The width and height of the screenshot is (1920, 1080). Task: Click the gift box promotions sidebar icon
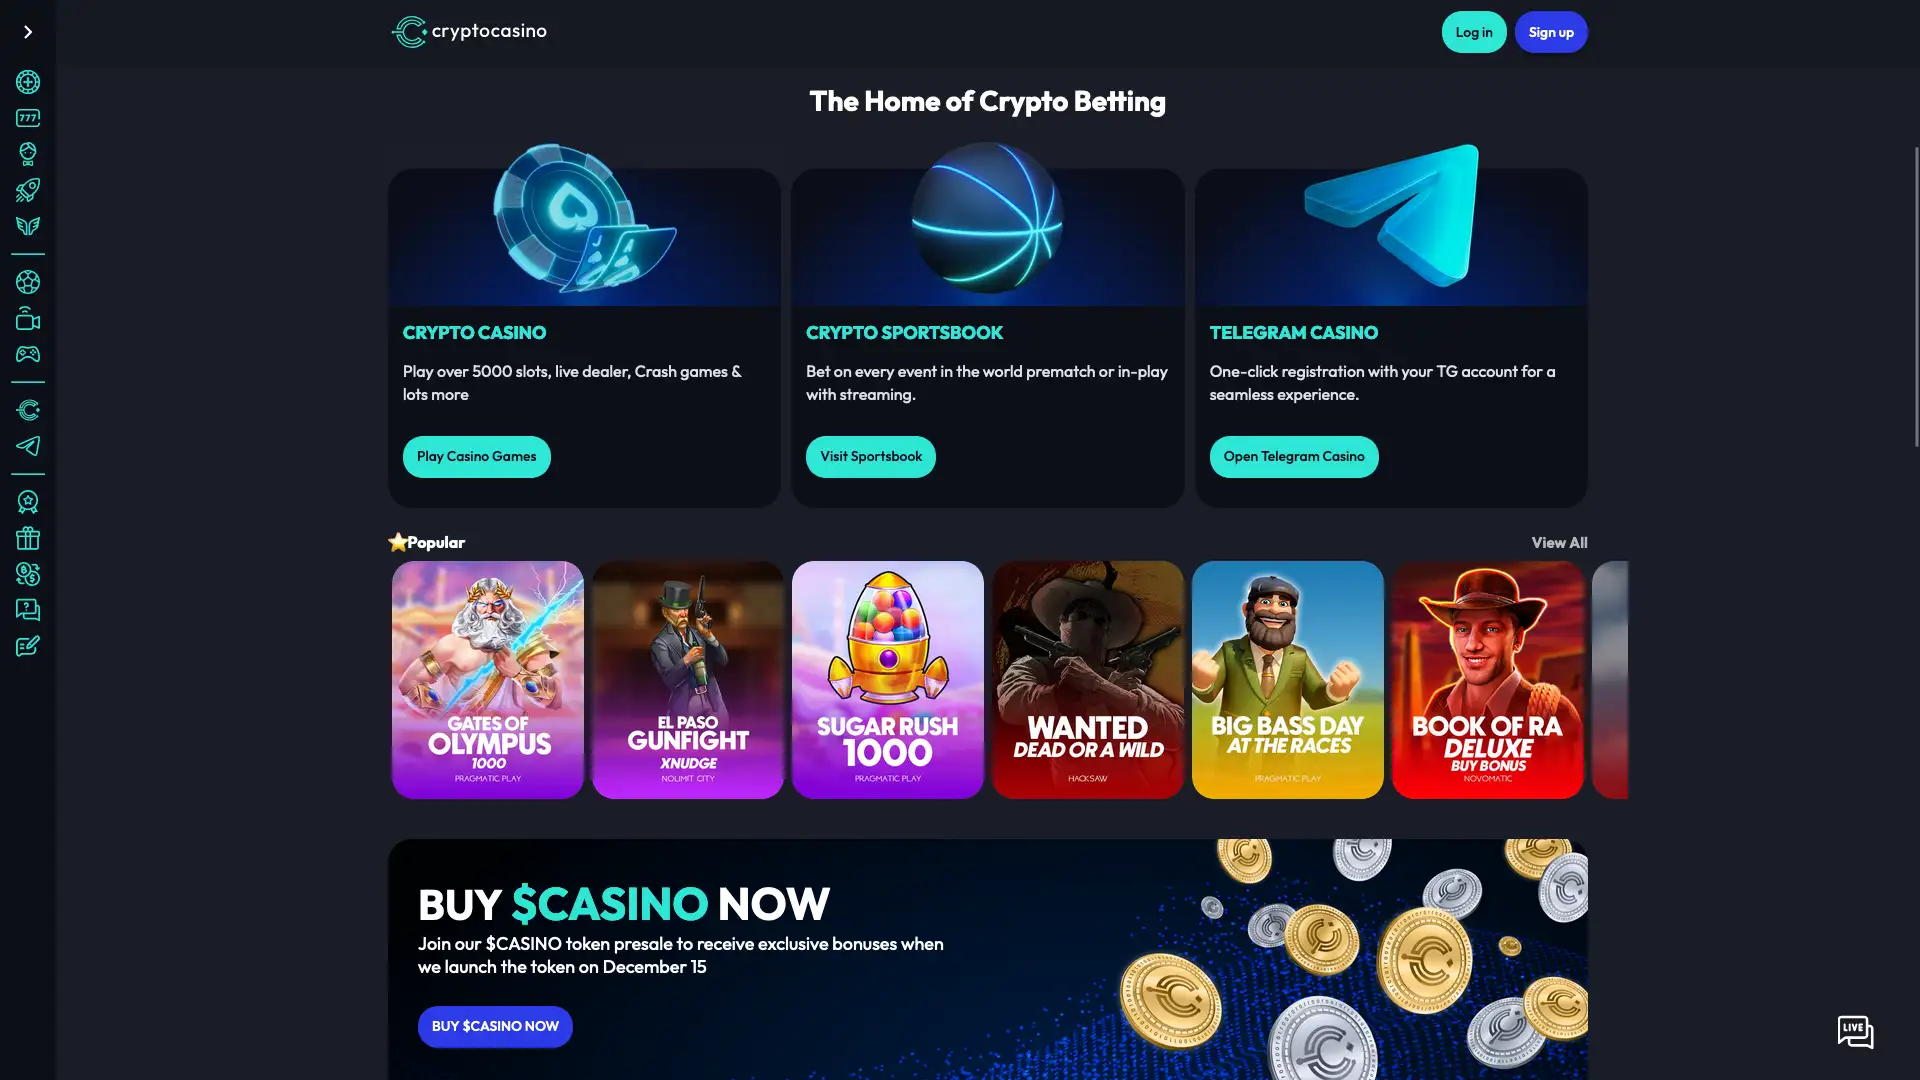coord(28,538)
